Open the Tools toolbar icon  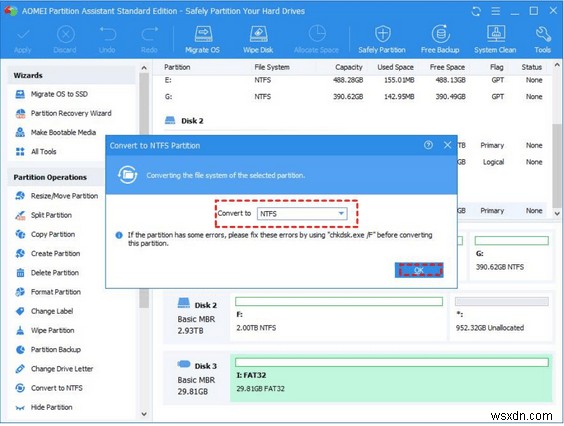[x=542, y=40]
